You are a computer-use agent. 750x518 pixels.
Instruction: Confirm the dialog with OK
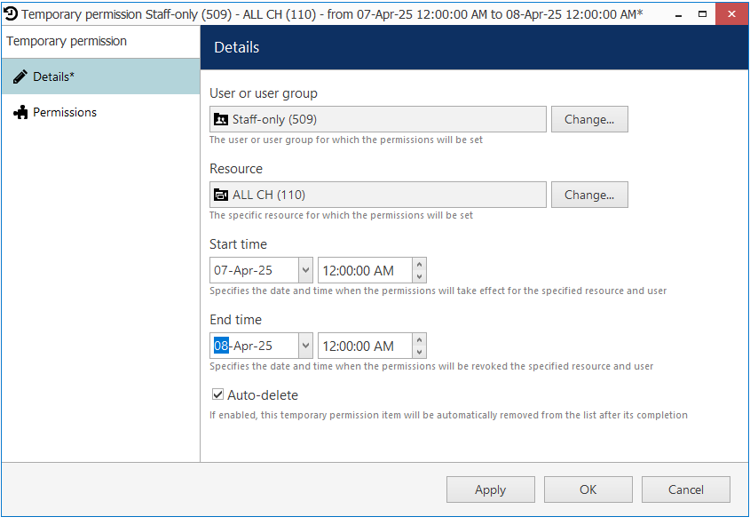pyautogui.click(x=588, y=489)
